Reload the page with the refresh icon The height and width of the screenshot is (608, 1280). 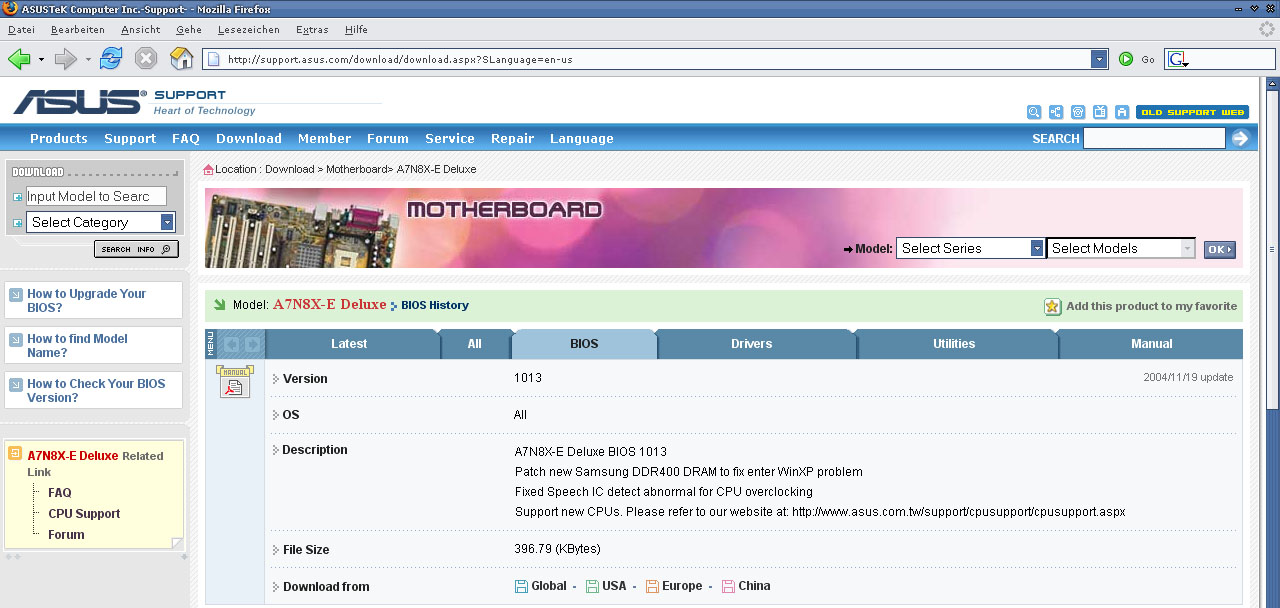[111, 59]
